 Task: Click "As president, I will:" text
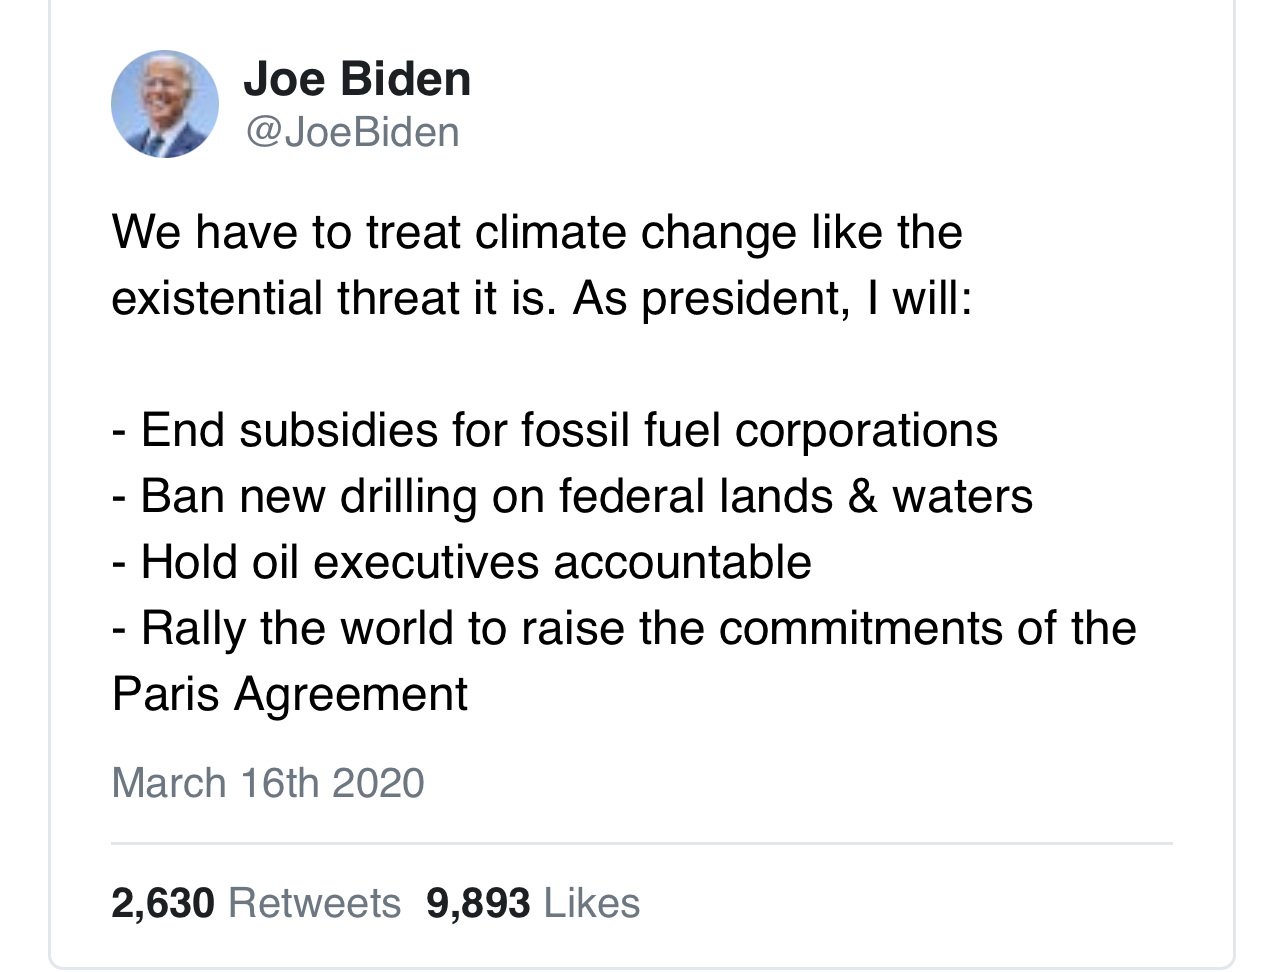point(771,299)
